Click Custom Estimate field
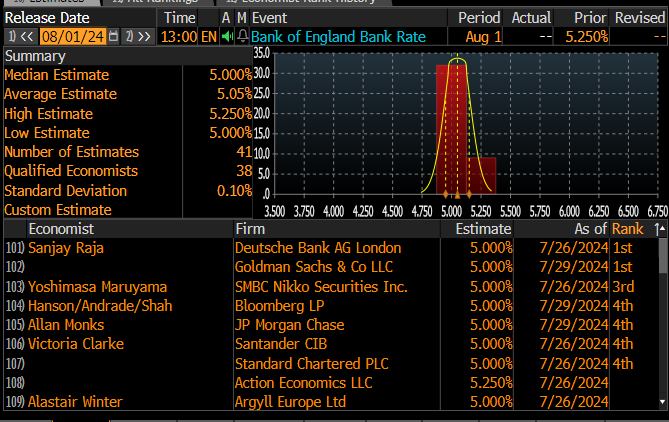669x422 pixels. 218,210
